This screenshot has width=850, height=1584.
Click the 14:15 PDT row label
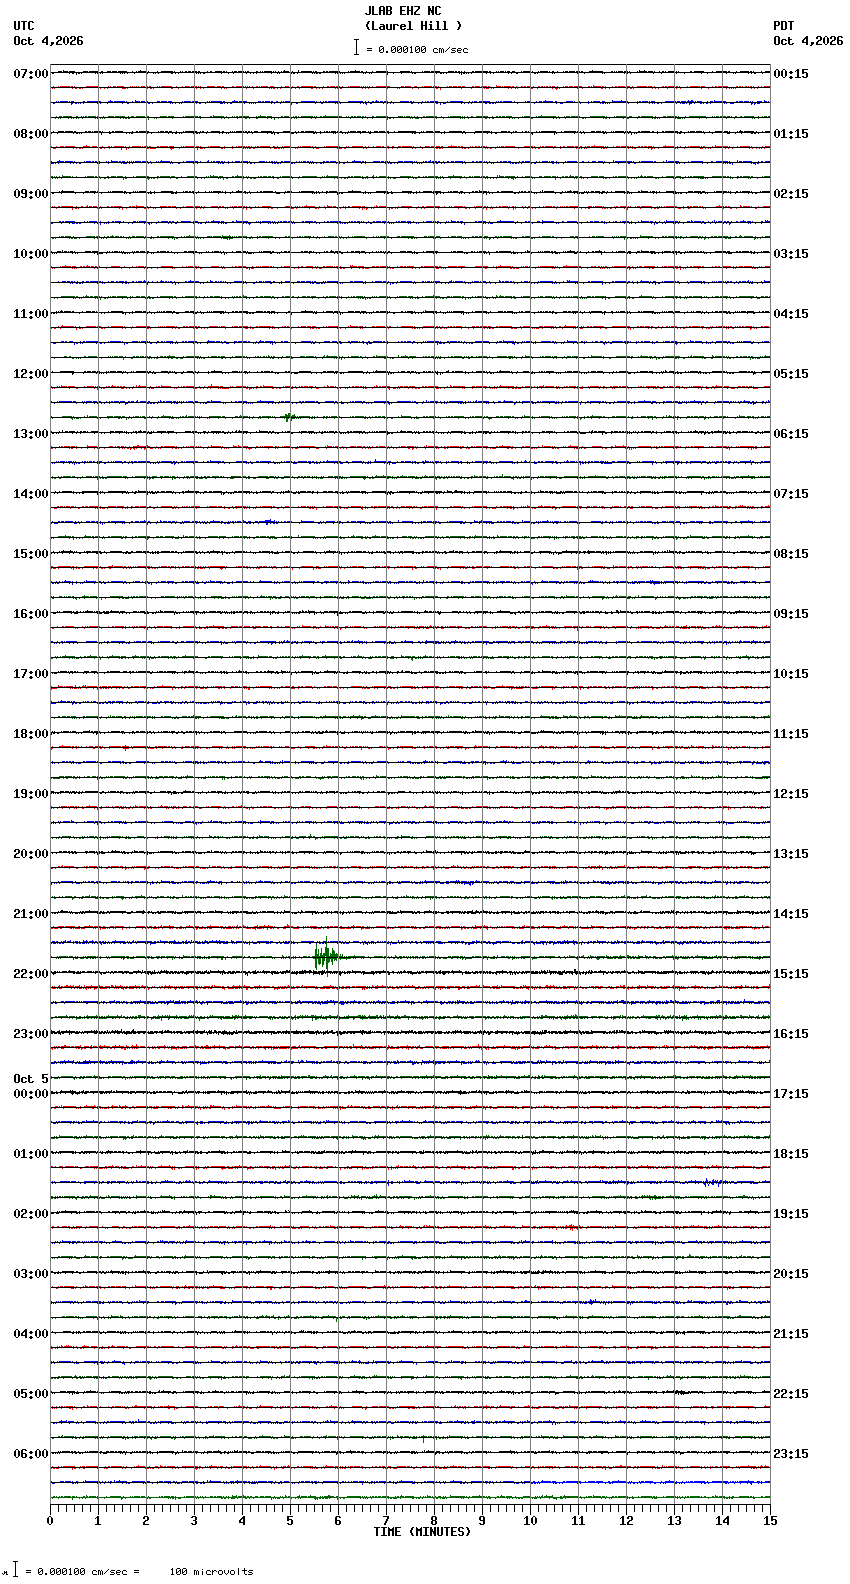tap(791, 914)
